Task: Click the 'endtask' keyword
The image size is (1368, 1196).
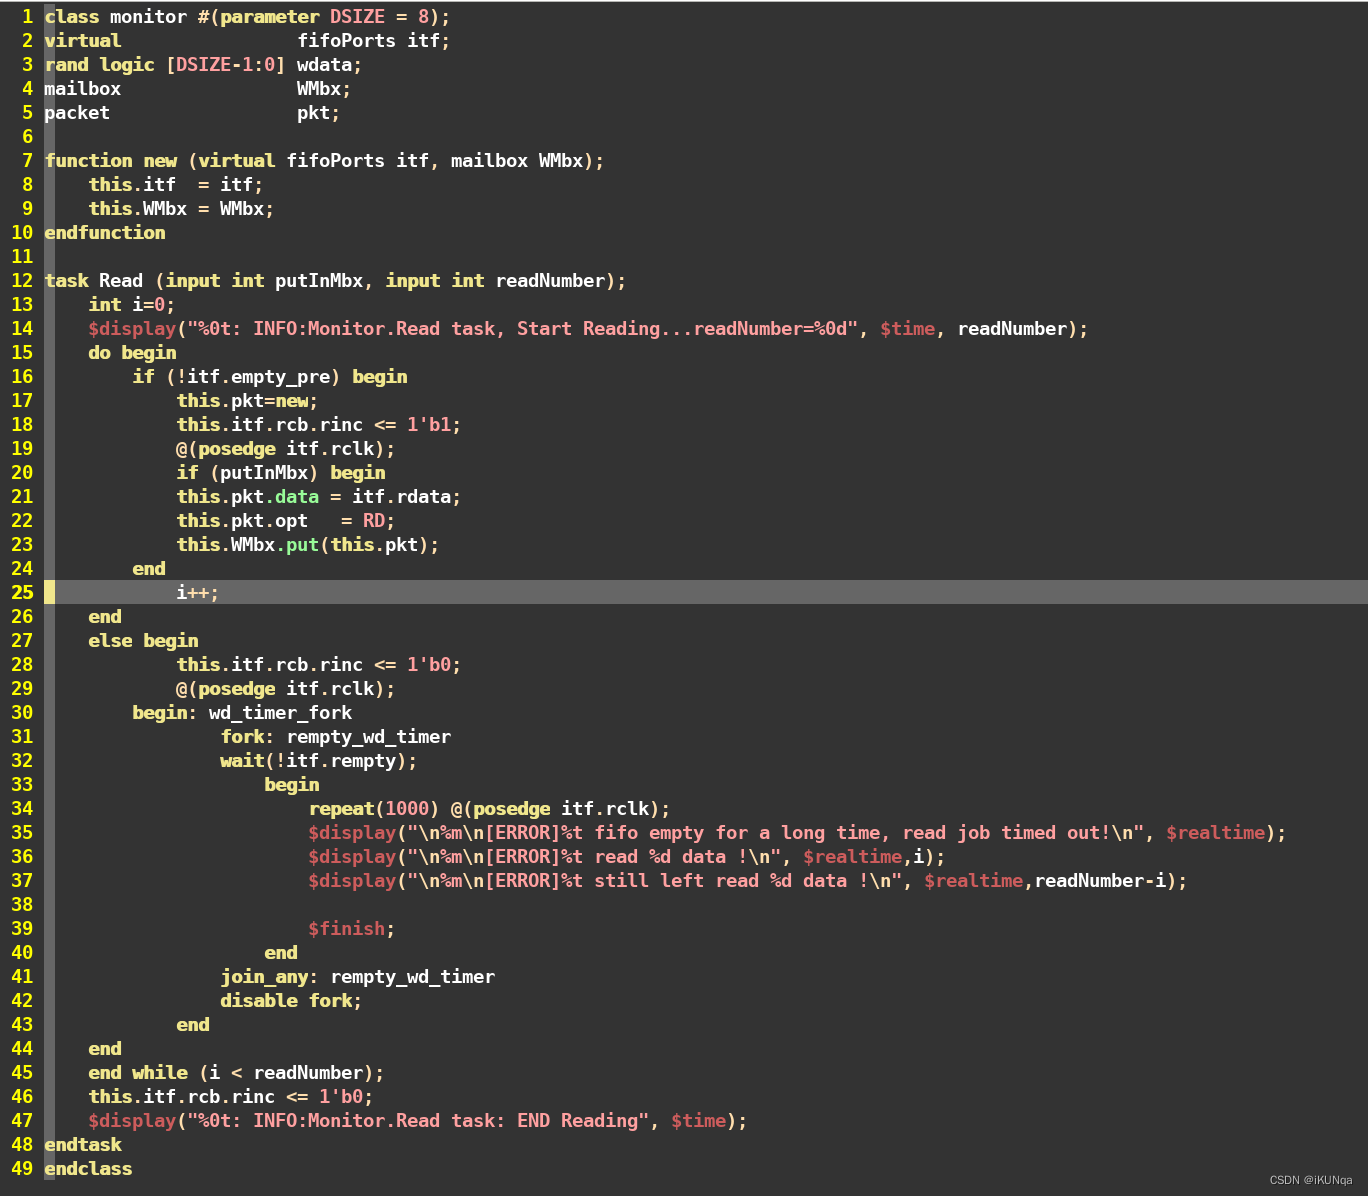Action: tap(83, 1145)
